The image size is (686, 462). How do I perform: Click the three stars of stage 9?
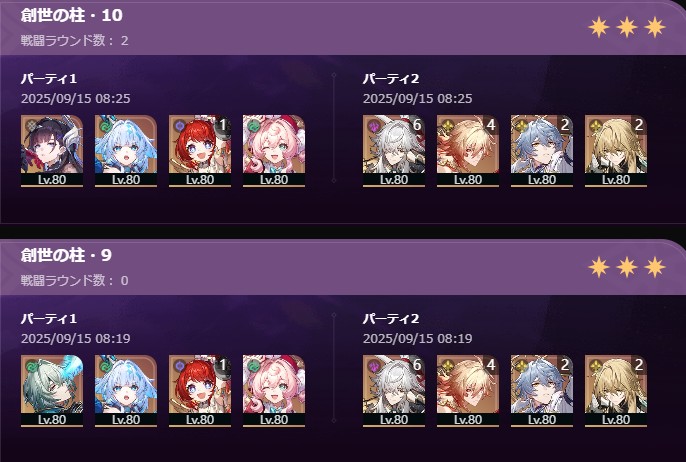[x=626, y=267]
